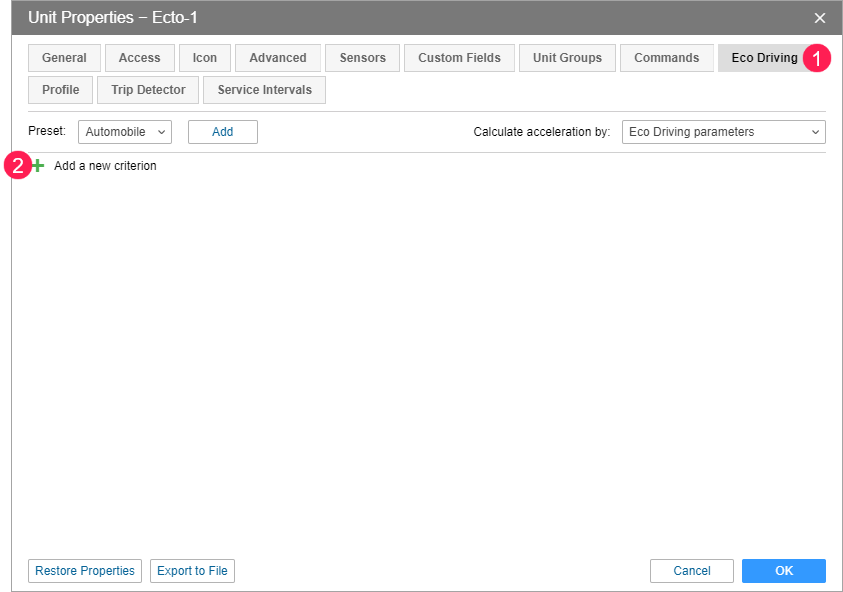Expand the Calculate acceleration by dropdown
This screenshot has width=843, height=592.
723,132
